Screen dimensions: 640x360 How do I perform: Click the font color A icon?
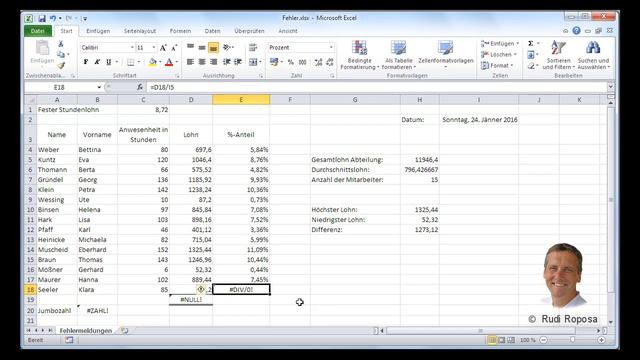[x=169, y=62]
